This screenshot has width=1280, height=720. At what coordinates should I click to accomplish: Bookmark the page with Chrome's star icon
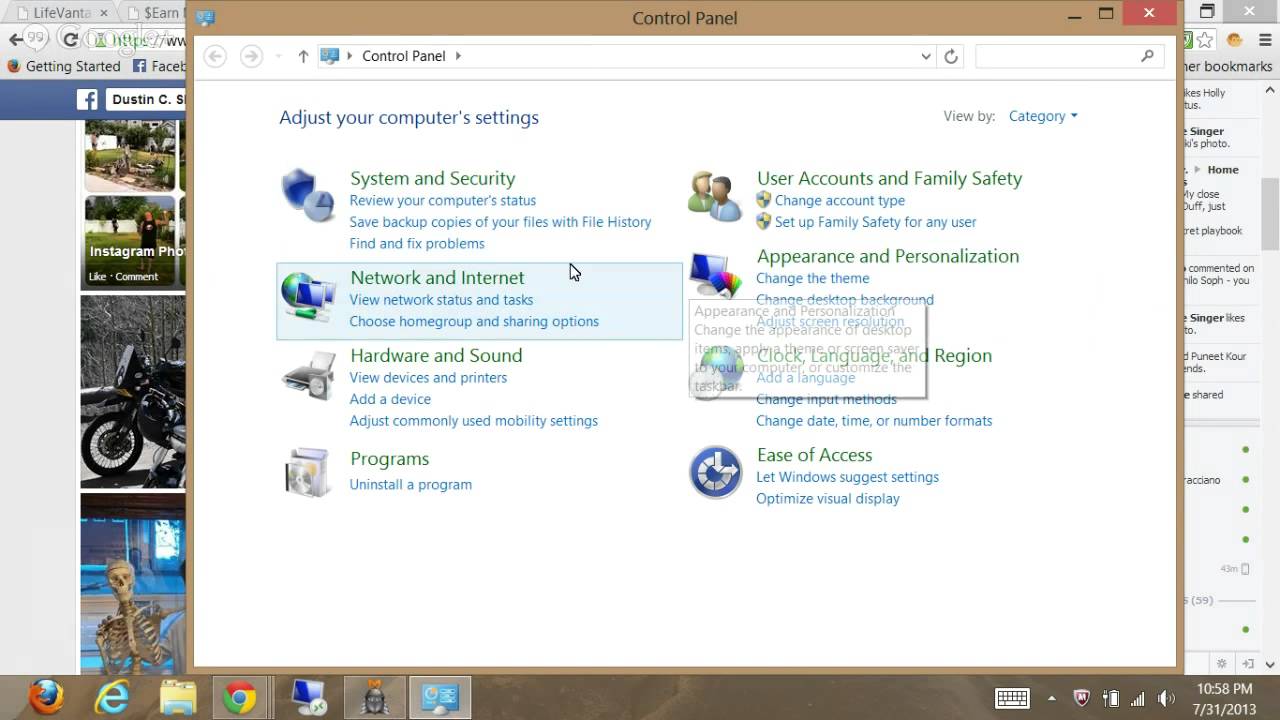pyautogui.click(x=1206, y=40)
